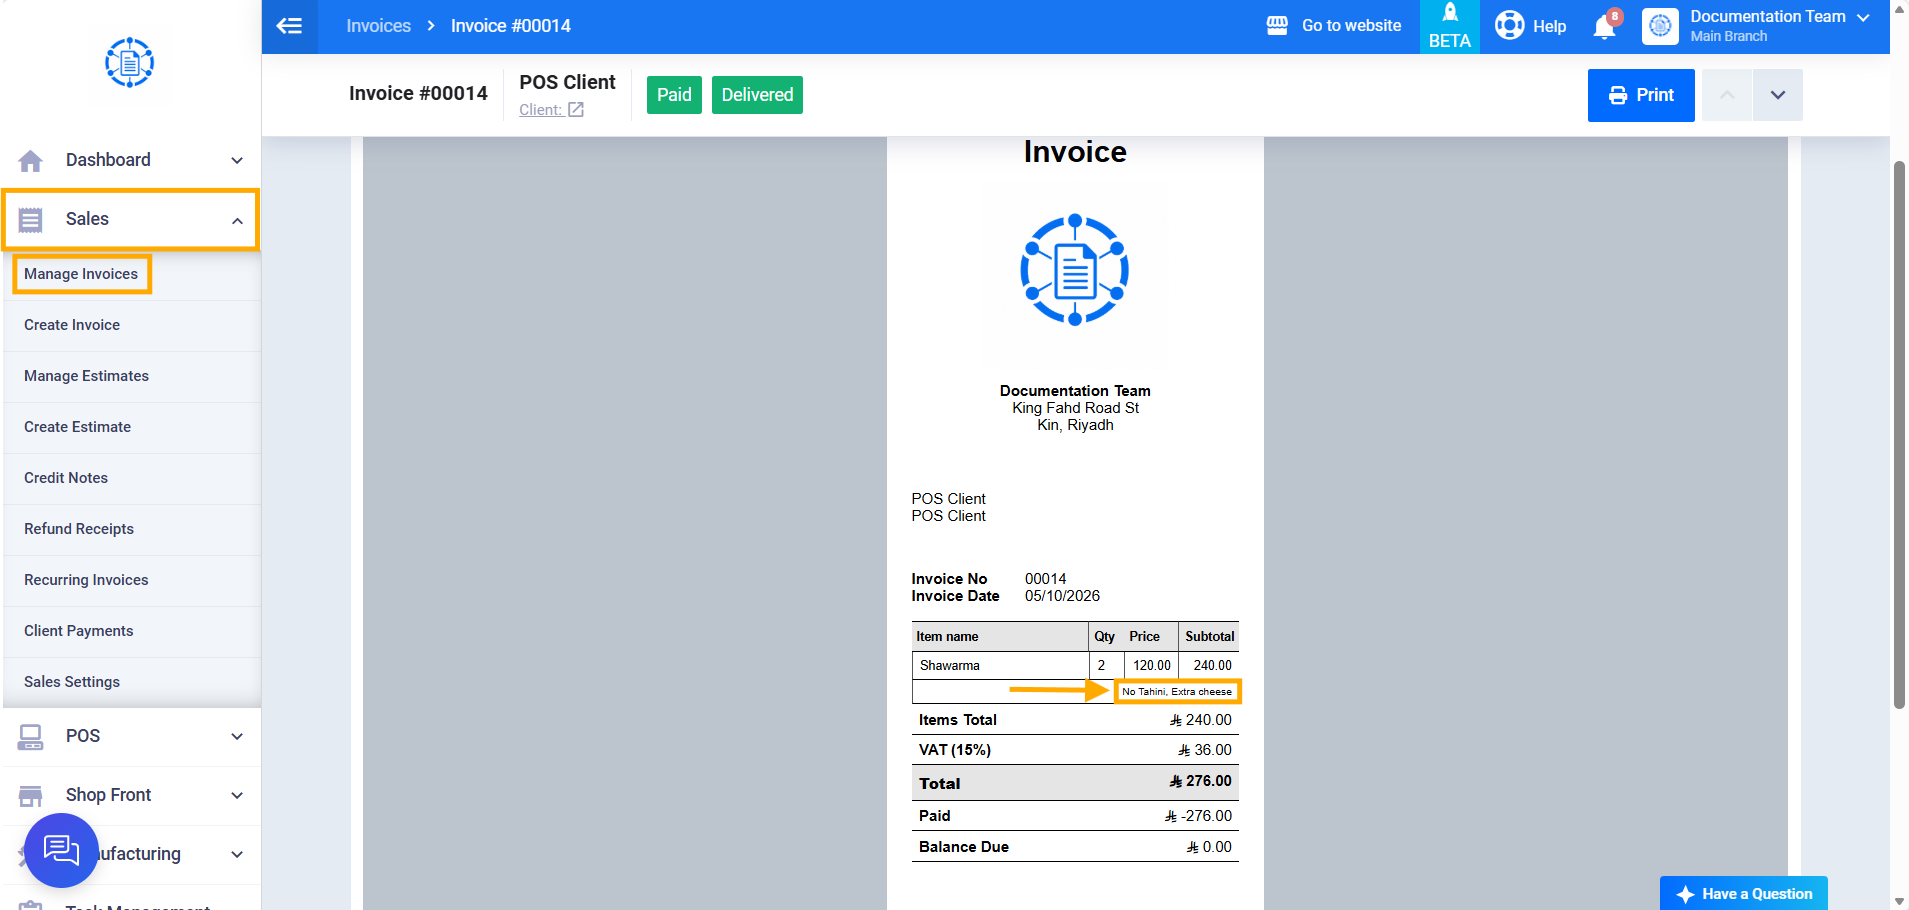
Task: Click Go to website link
Action: click(1351, 26)
